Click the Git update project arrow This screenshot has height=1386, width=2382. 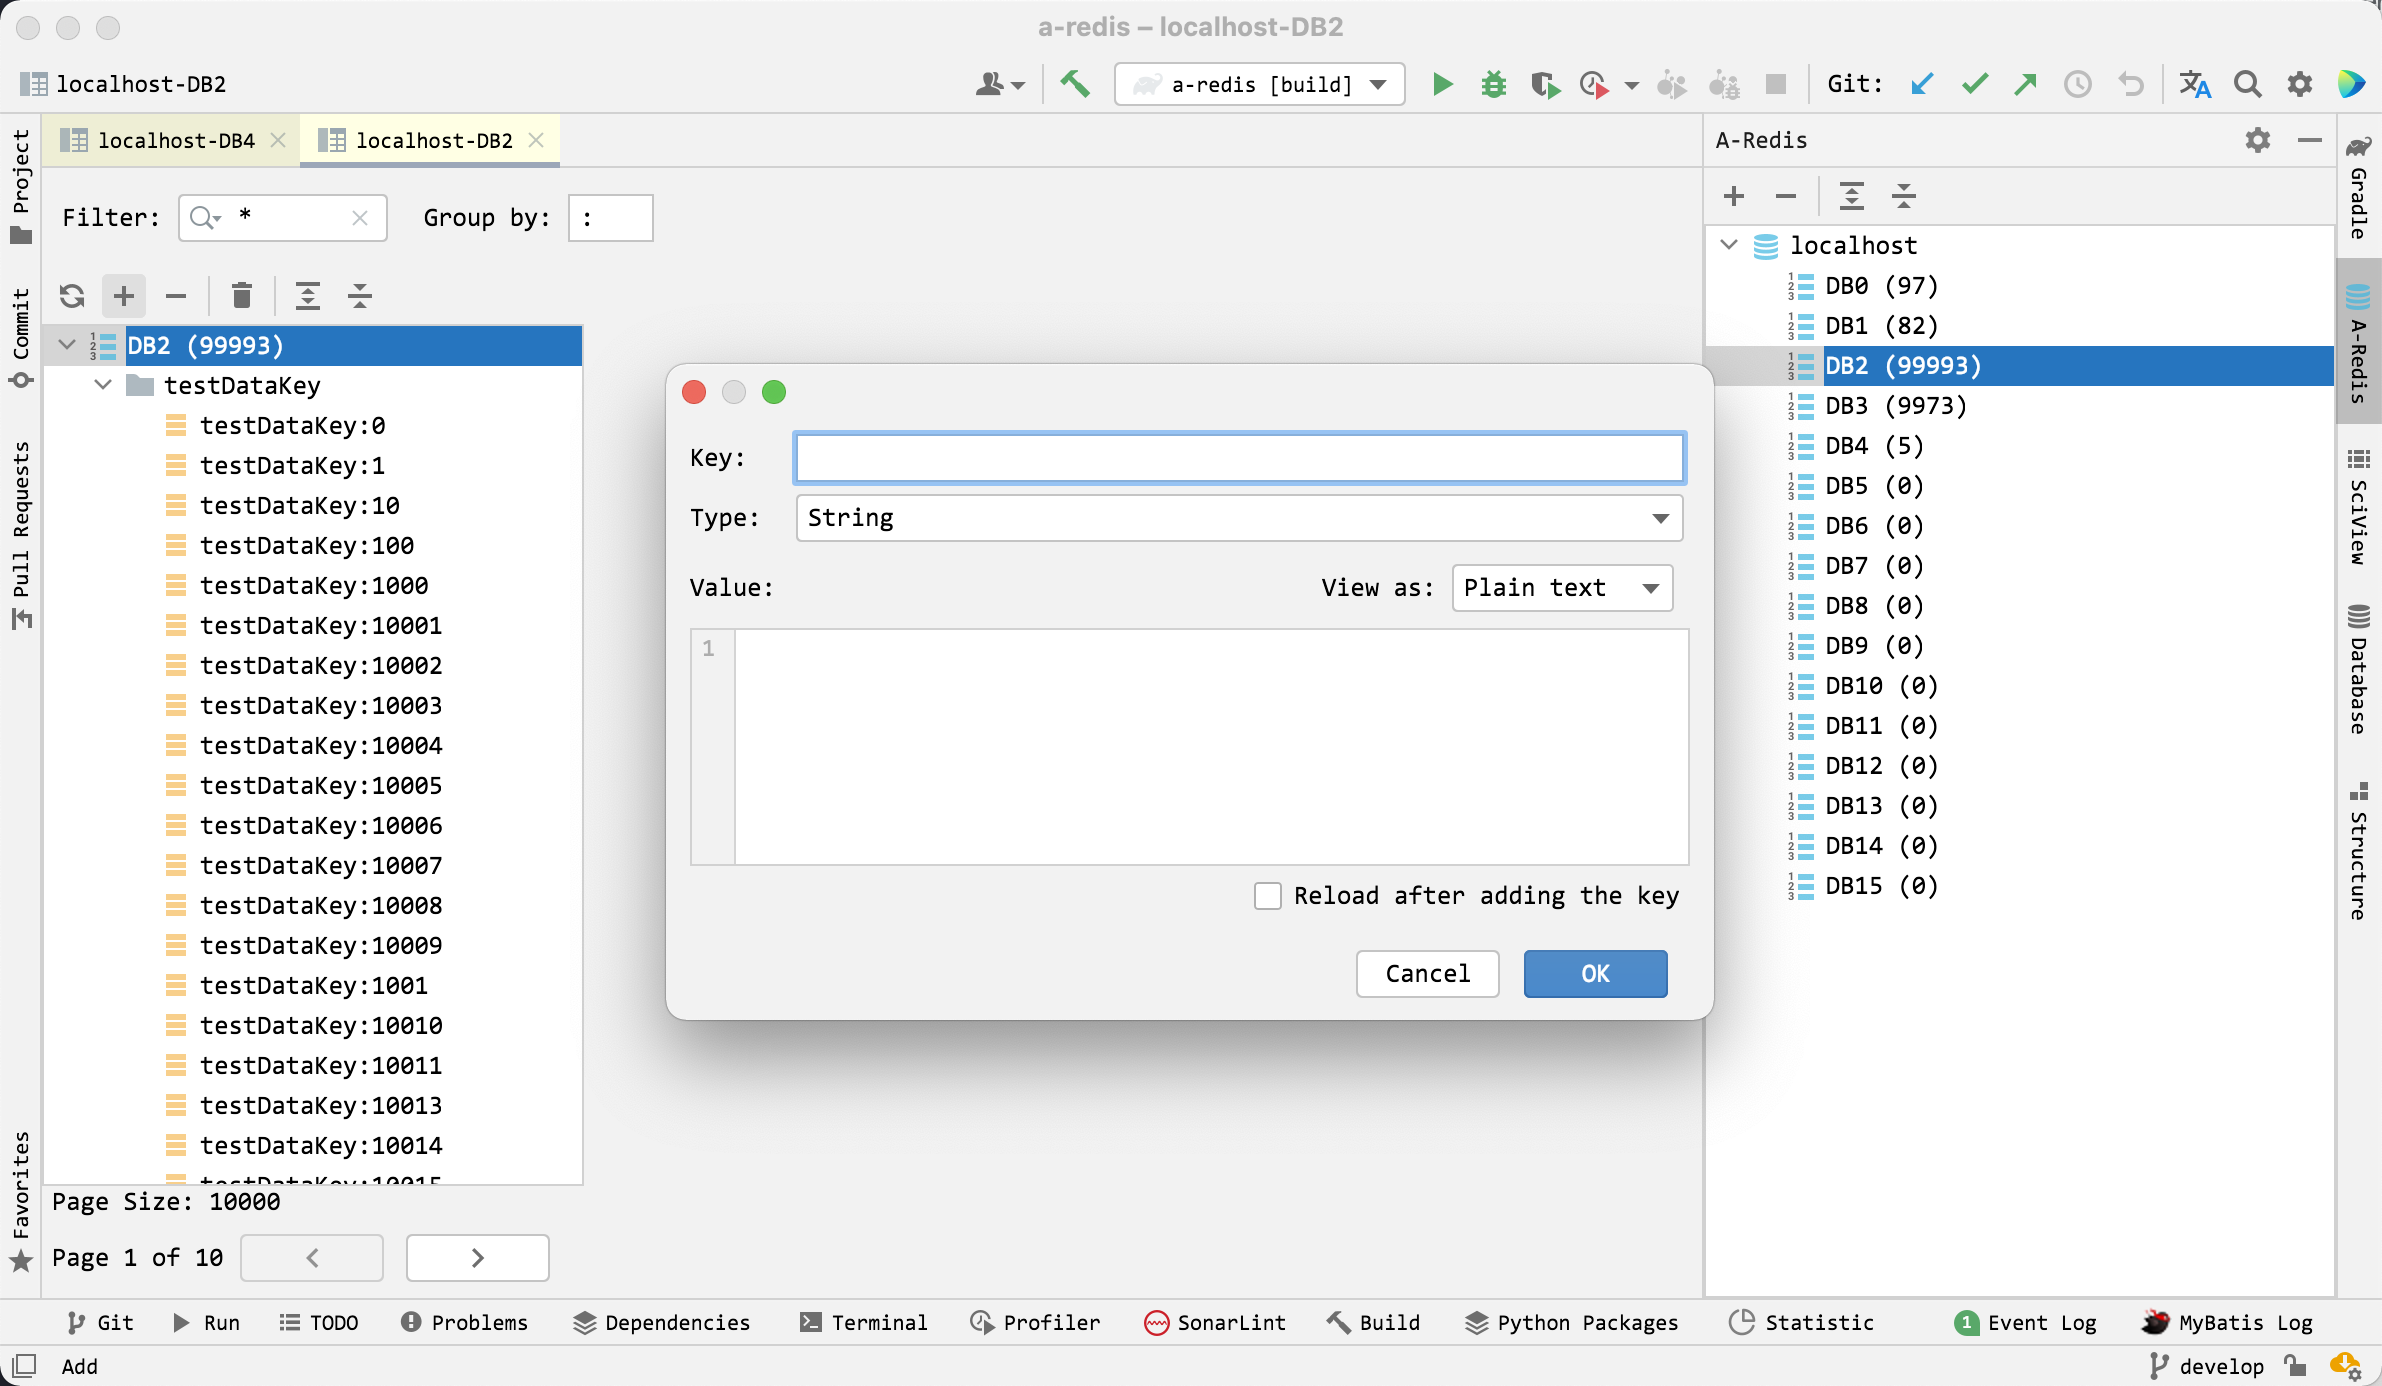tap(1921, 85)
